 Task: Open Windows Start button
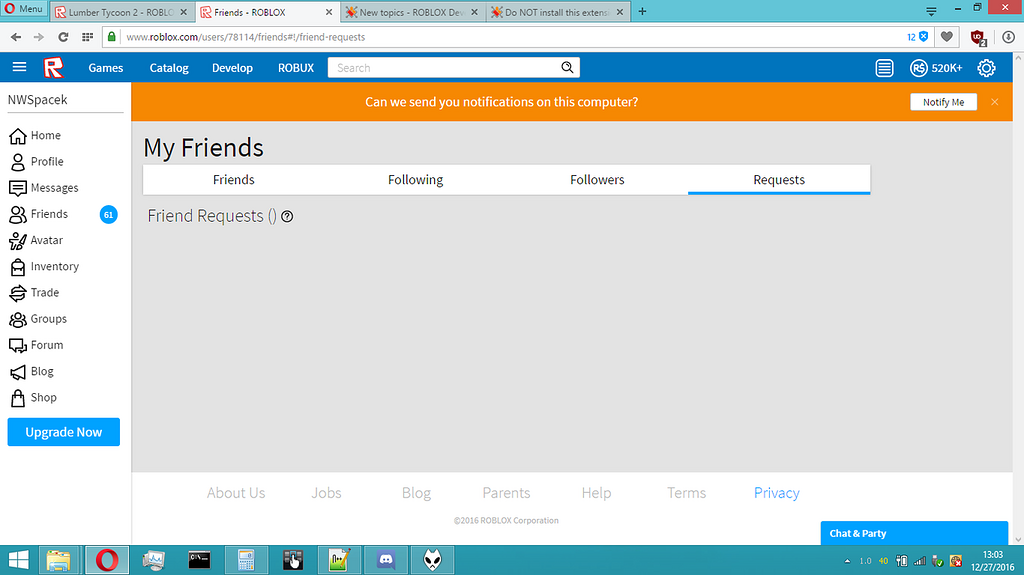pos(18,560)
